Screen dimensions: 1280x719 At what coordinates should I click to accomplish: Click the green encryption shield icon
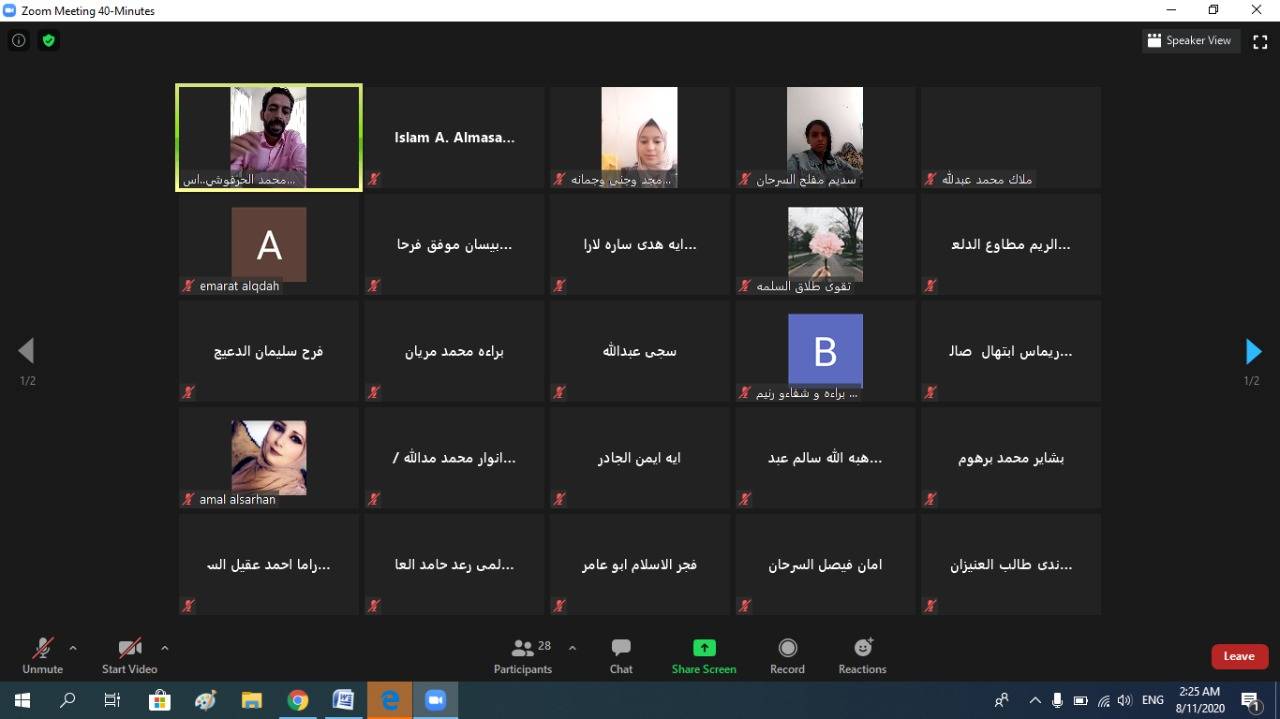click(48, 41)
